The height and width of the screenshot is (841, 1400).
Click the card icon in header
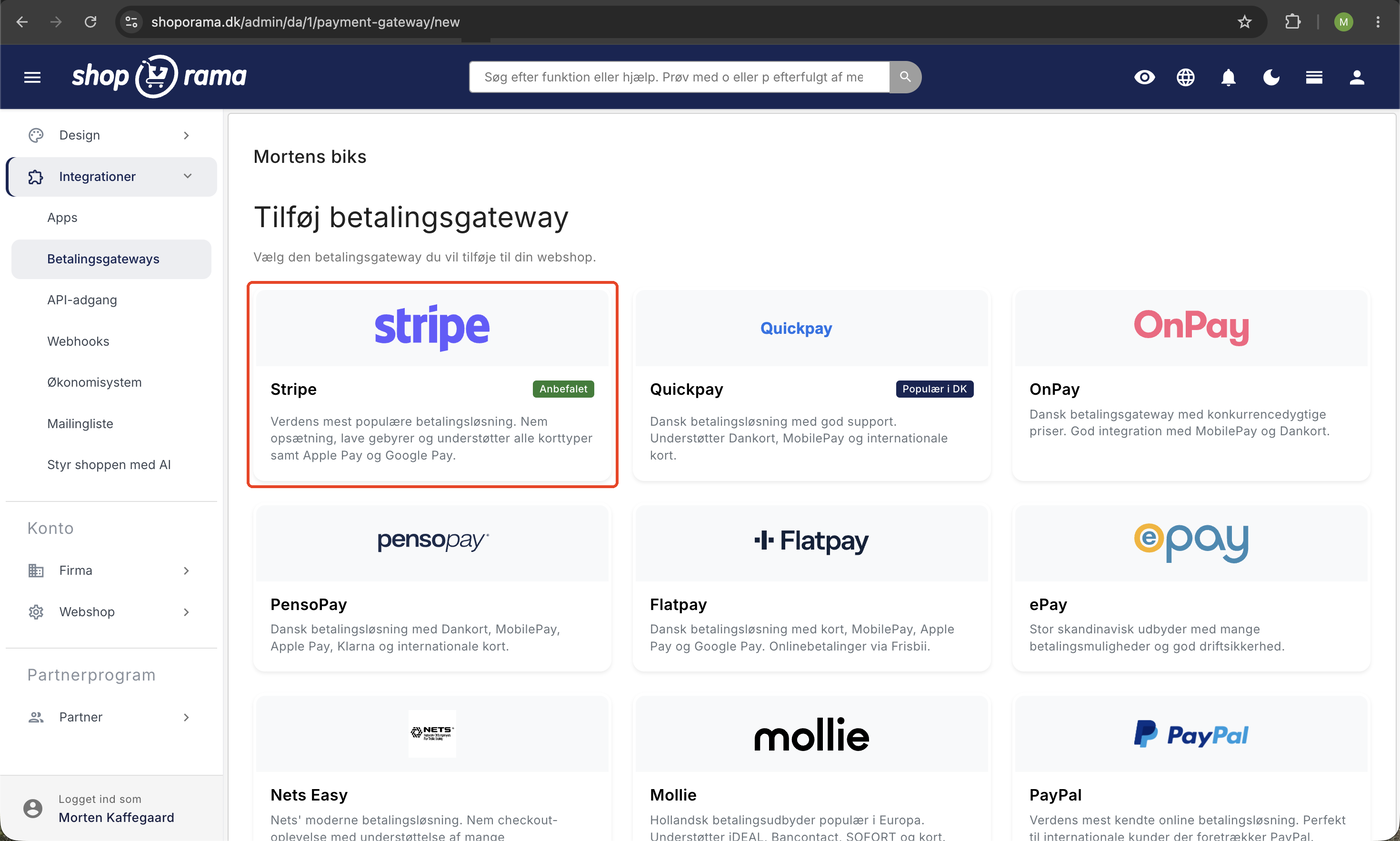[1314, 77]
